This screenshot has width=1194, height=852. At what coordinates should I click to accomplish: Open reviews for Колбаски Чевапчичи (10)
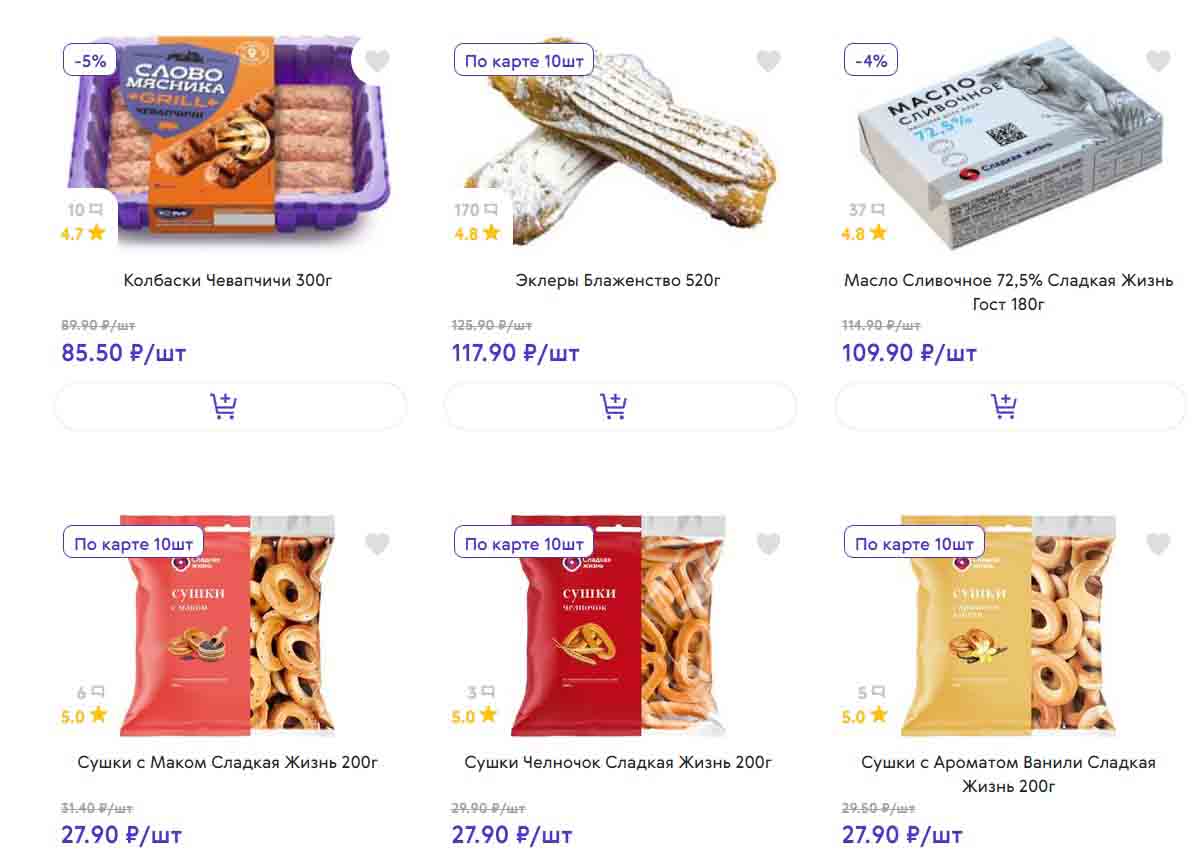(x=86, y=210)
